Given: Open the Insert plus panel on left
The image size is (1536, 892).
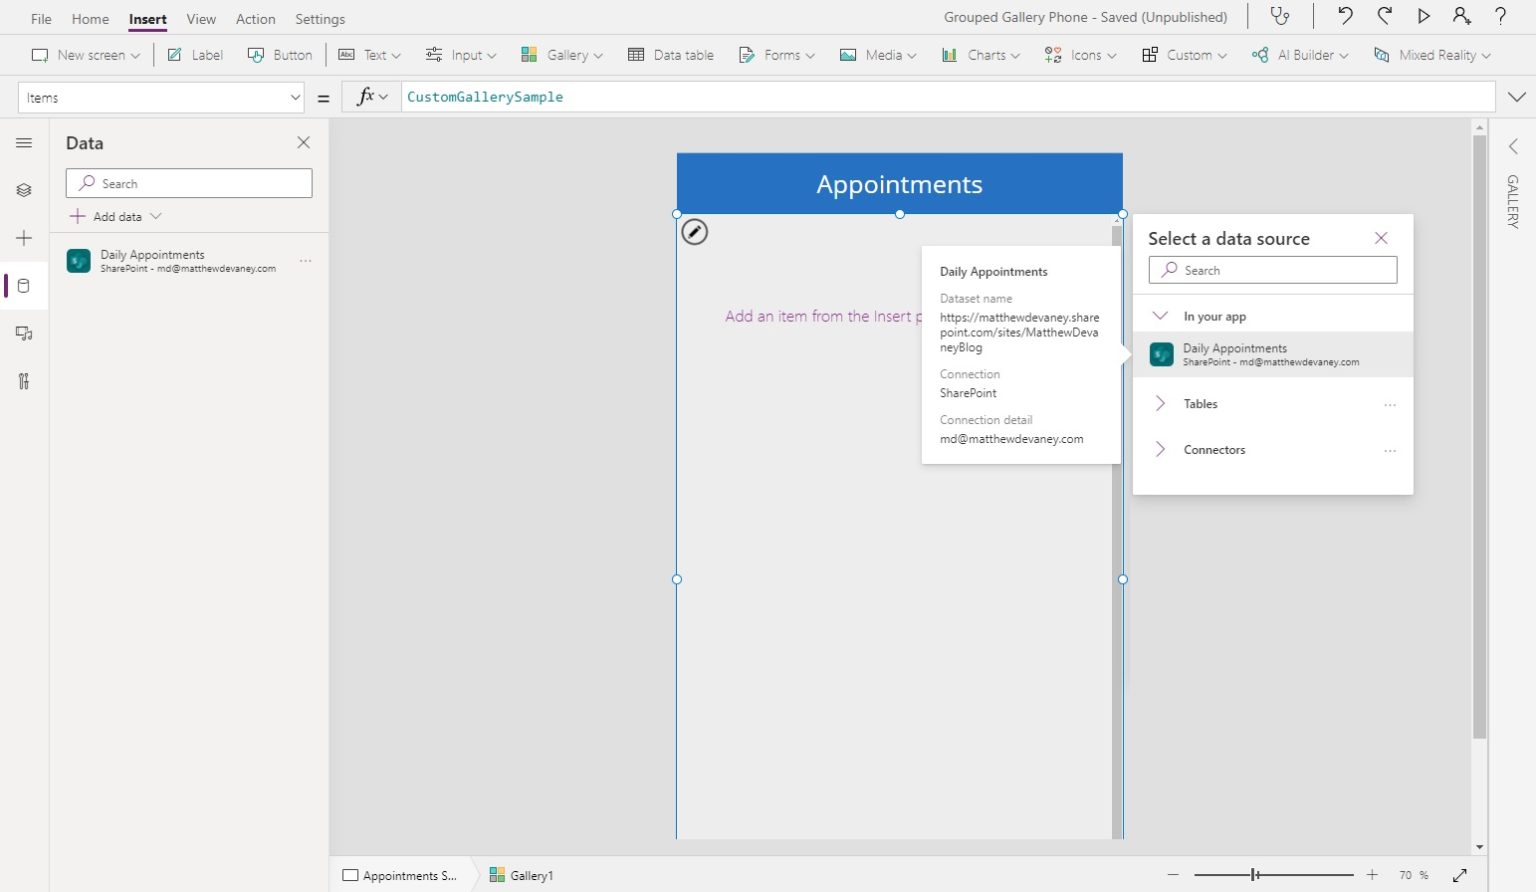Looking at the screenshot, I should point(24,238).
